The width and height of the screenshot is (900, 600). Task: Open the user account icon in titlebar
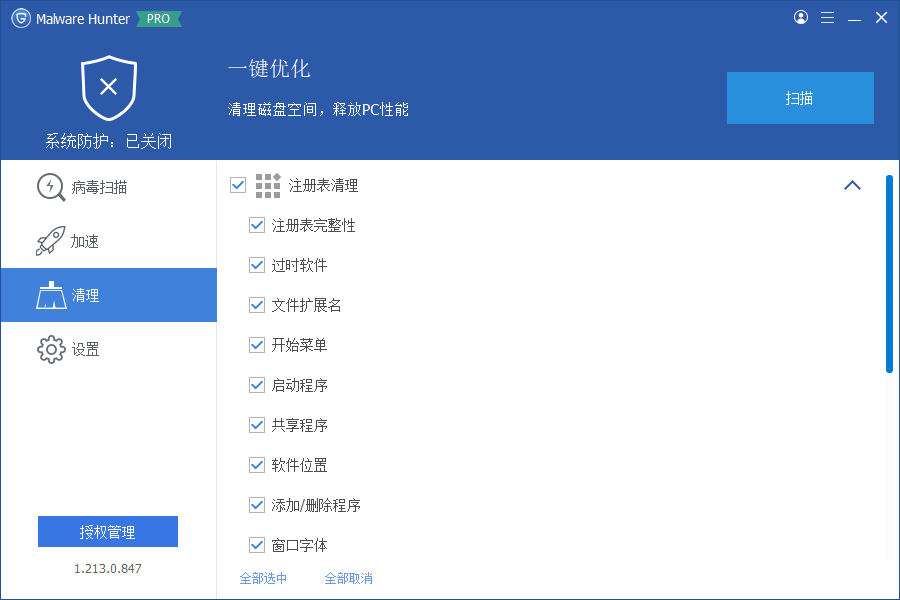(800, 17)
